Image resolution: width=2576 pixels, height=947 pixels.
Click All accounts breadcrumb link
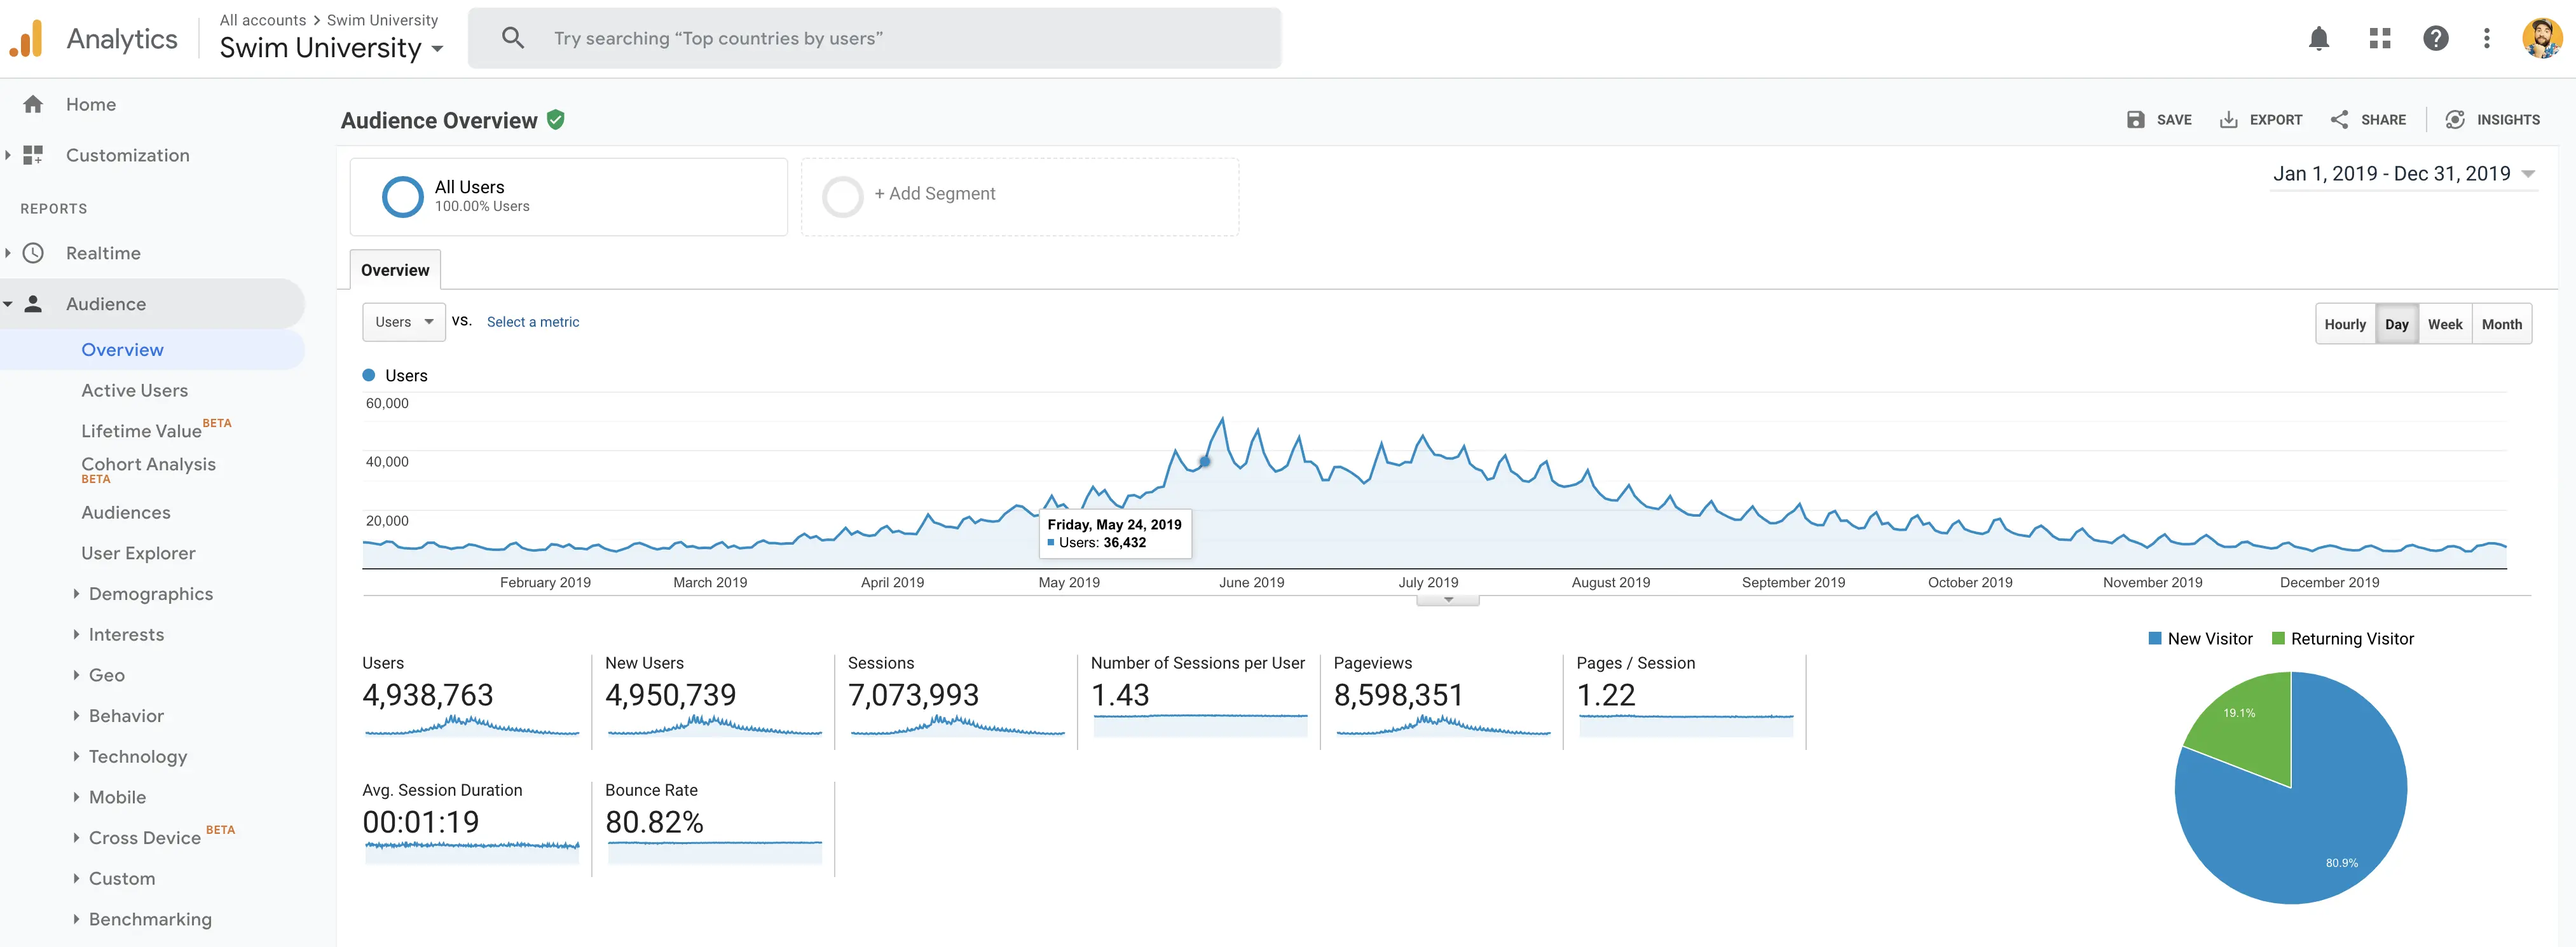263,20
